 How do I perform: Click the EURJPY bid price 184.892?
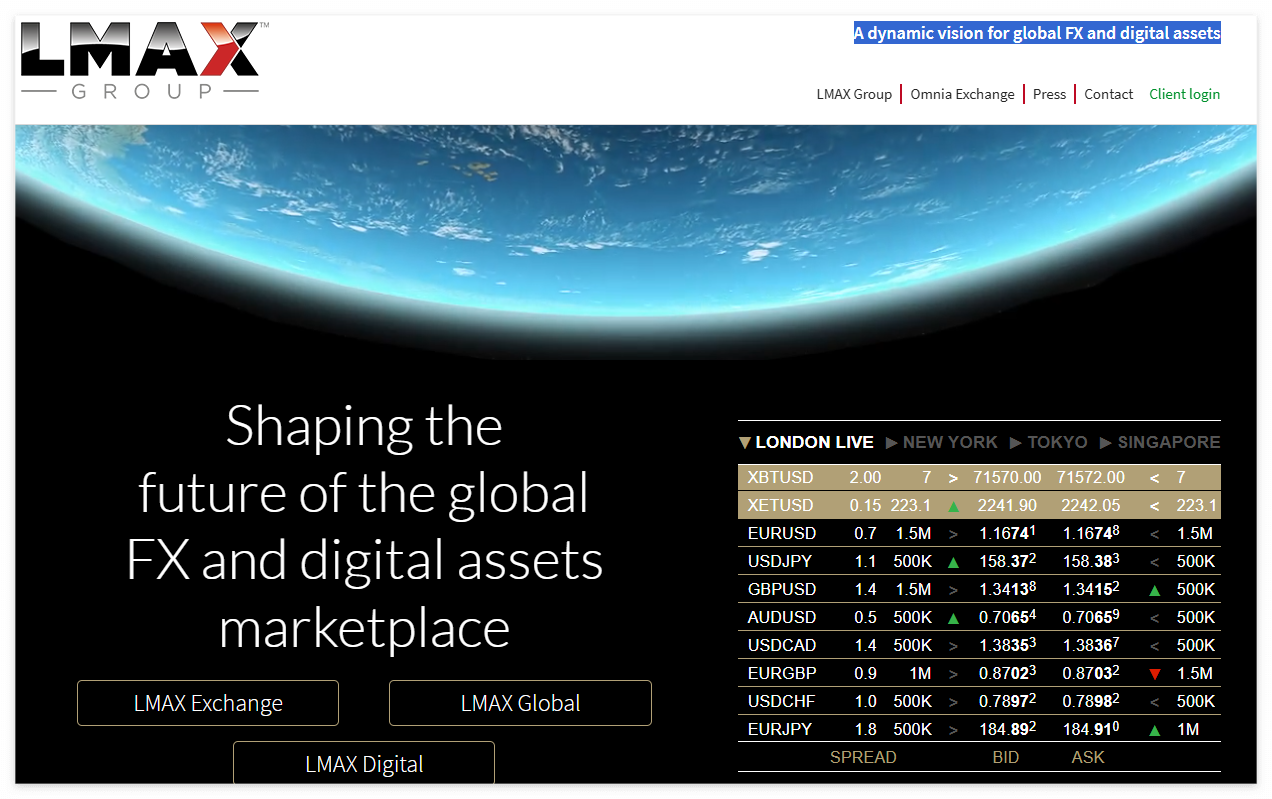point(1007,729)
